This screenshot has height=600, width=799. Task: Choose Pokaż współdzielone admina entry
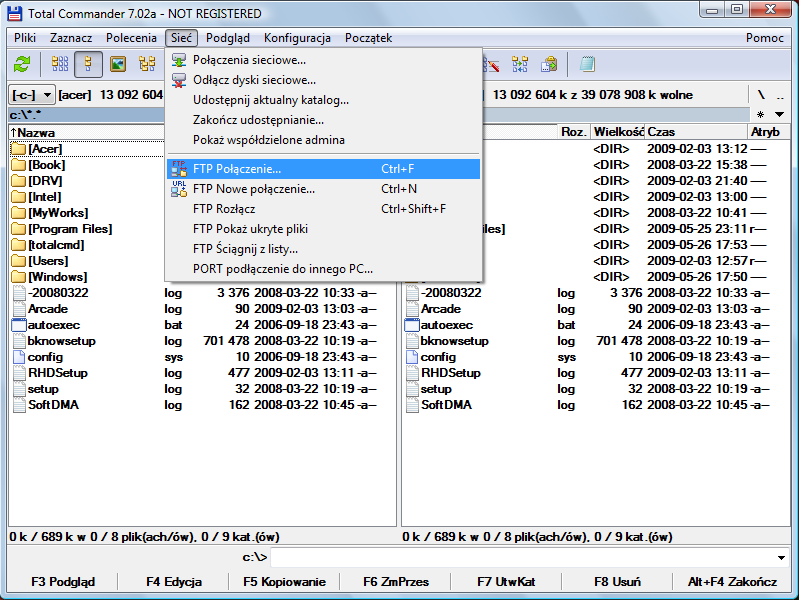click(x=323, y=140)
